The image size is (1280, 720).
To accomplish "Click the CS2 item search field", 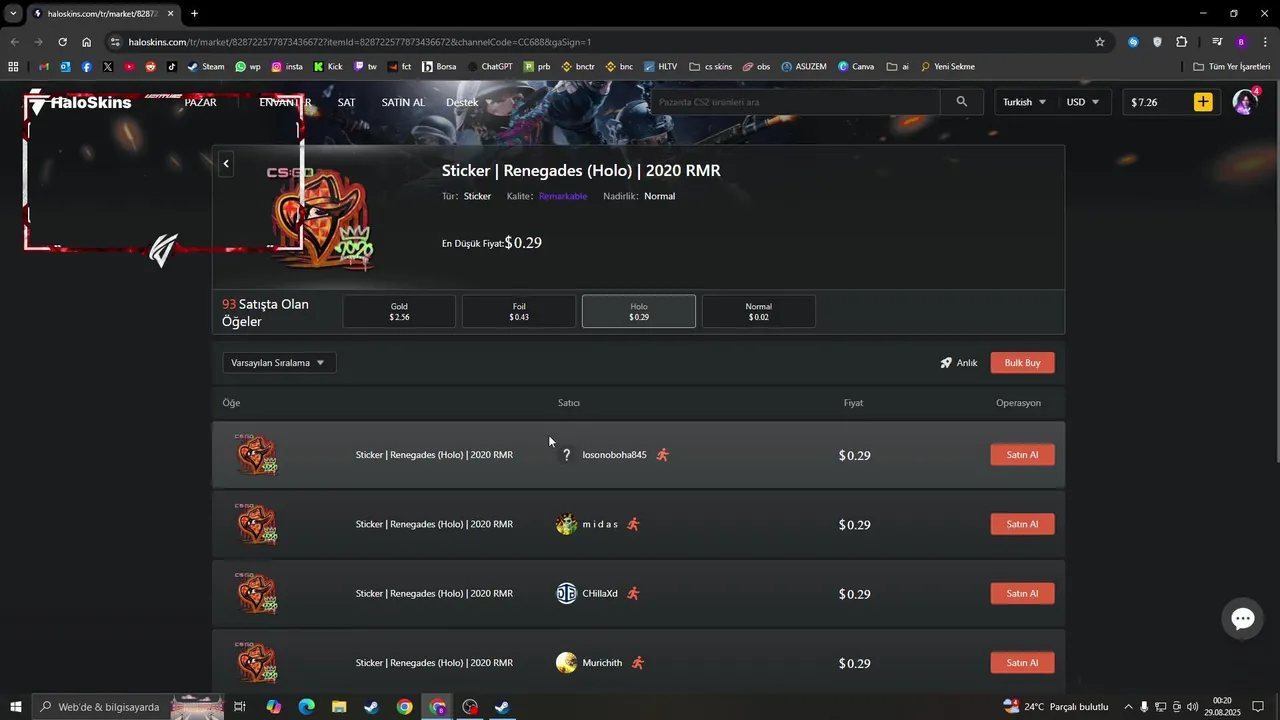I will coord(796,102).
